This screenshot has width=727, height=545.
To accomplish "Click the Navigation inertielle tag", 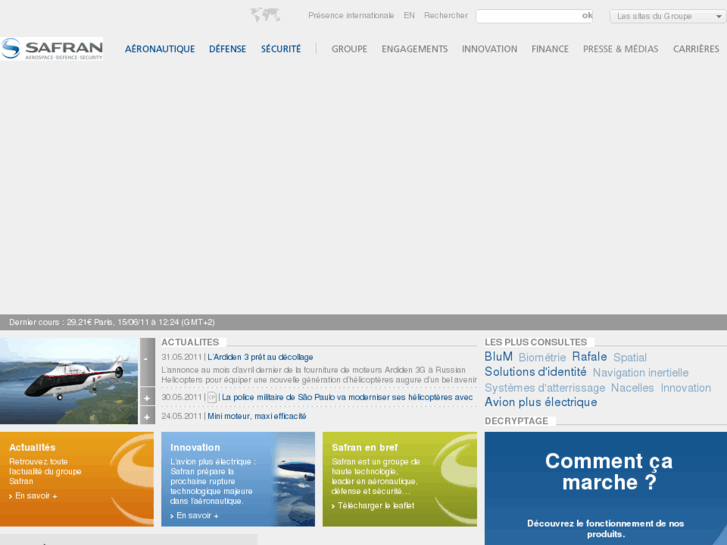I will coord(640,373).
